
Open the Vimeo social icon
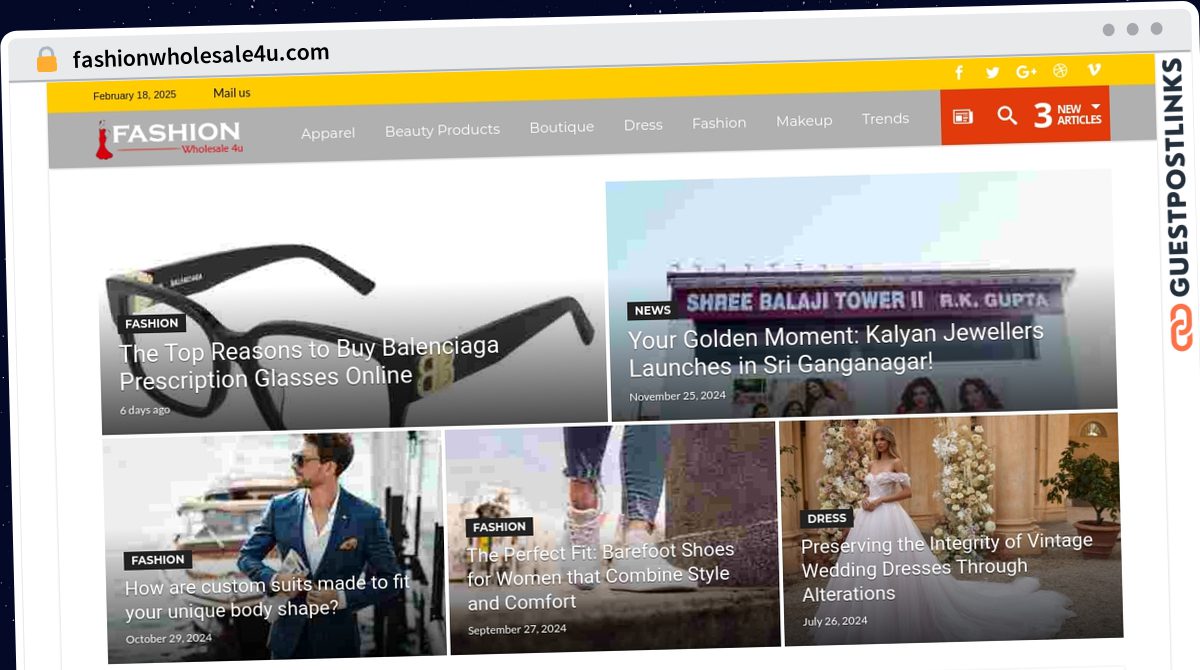click(1094, 69)
